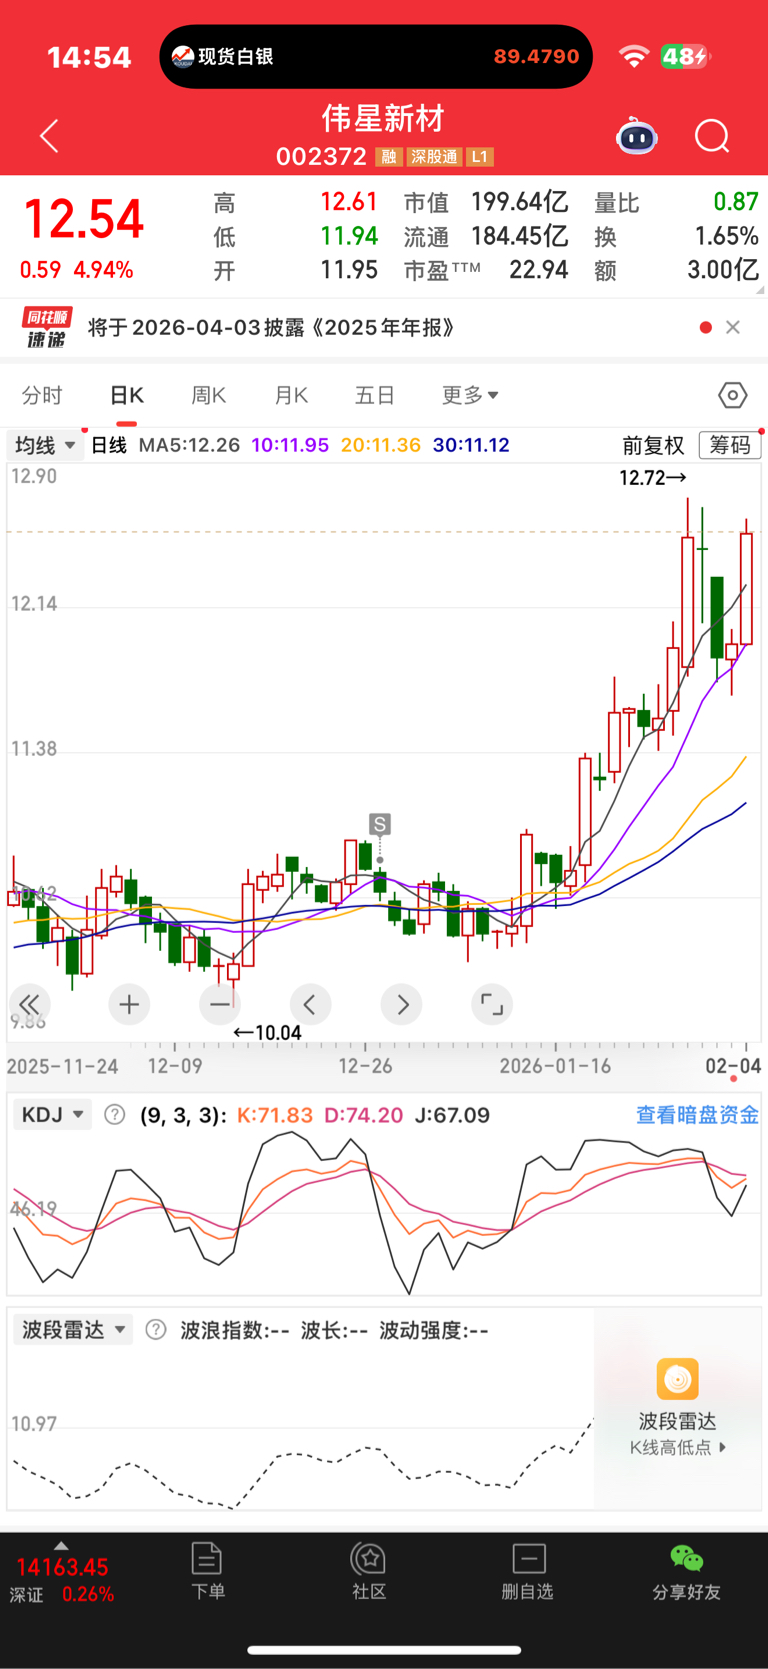This screenshot has width=768, height=1669.
Task: Switch to 月K monthly chart tab
Action: point(291,395)
